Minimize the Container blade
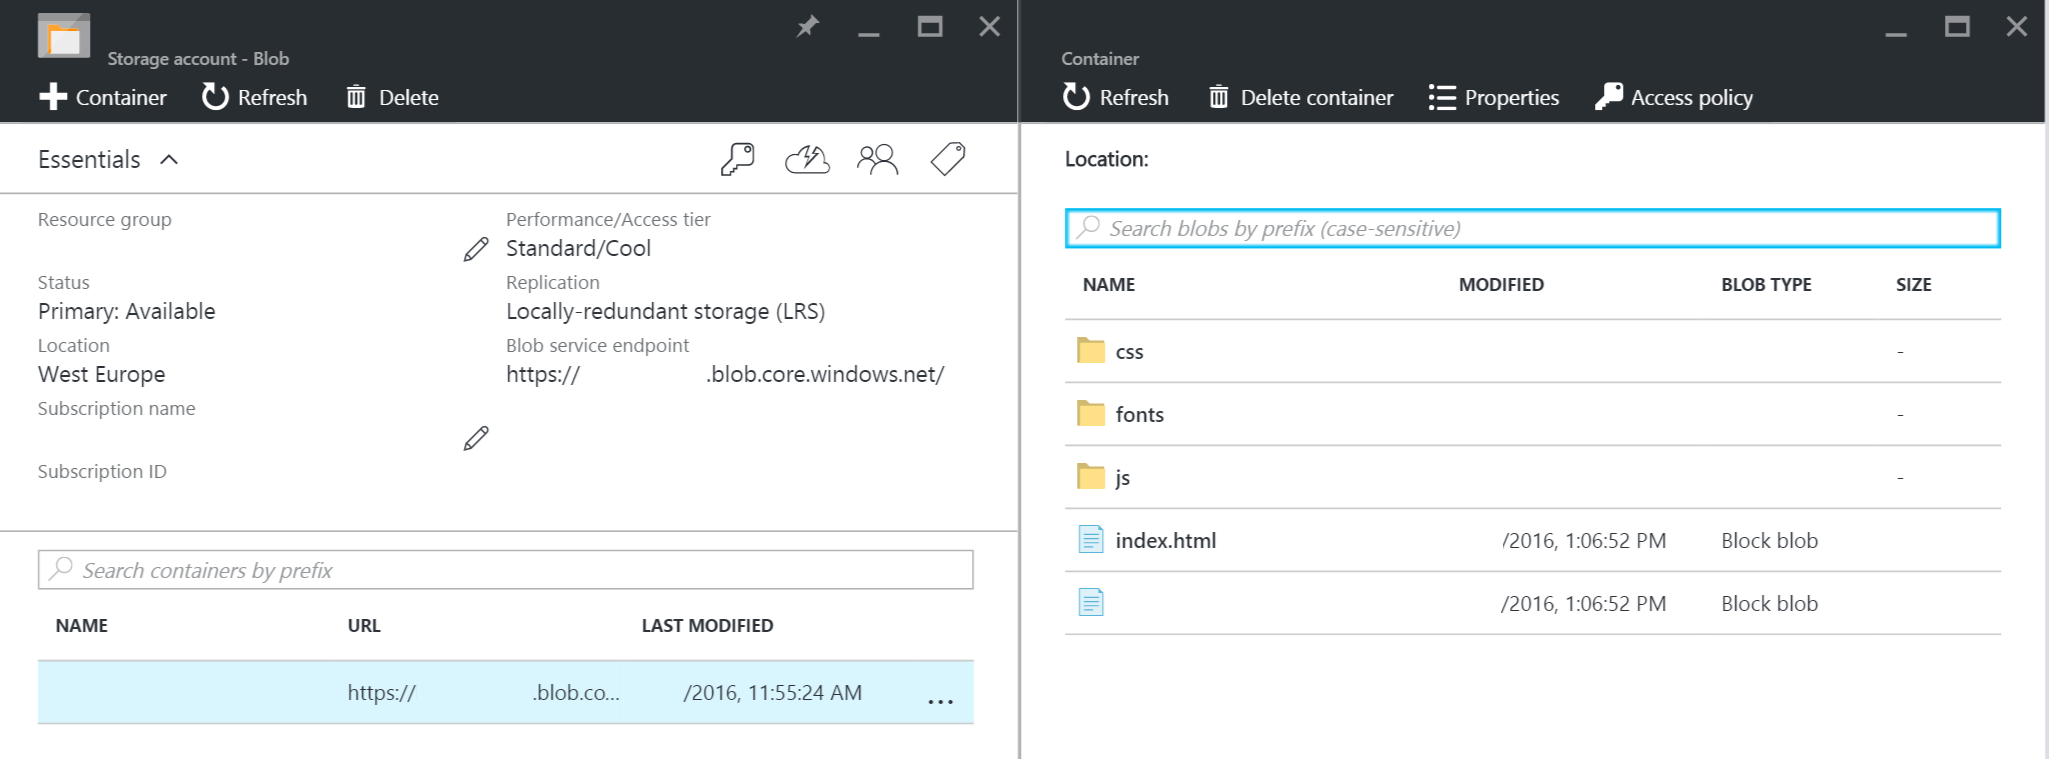The image size is (2049, 759). coord(1896,33)
